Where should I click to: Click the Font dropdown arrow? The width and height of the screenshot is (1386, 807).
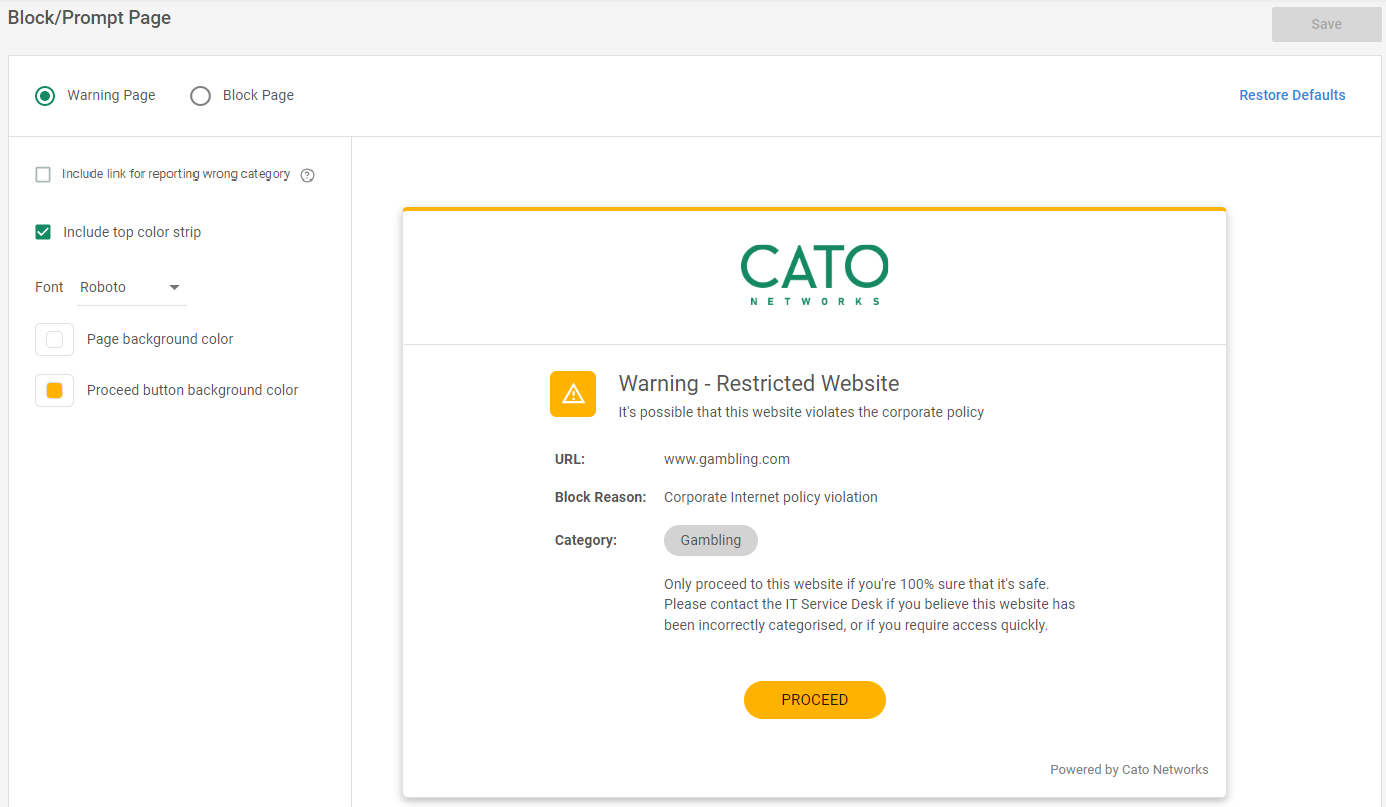point(174,288)
